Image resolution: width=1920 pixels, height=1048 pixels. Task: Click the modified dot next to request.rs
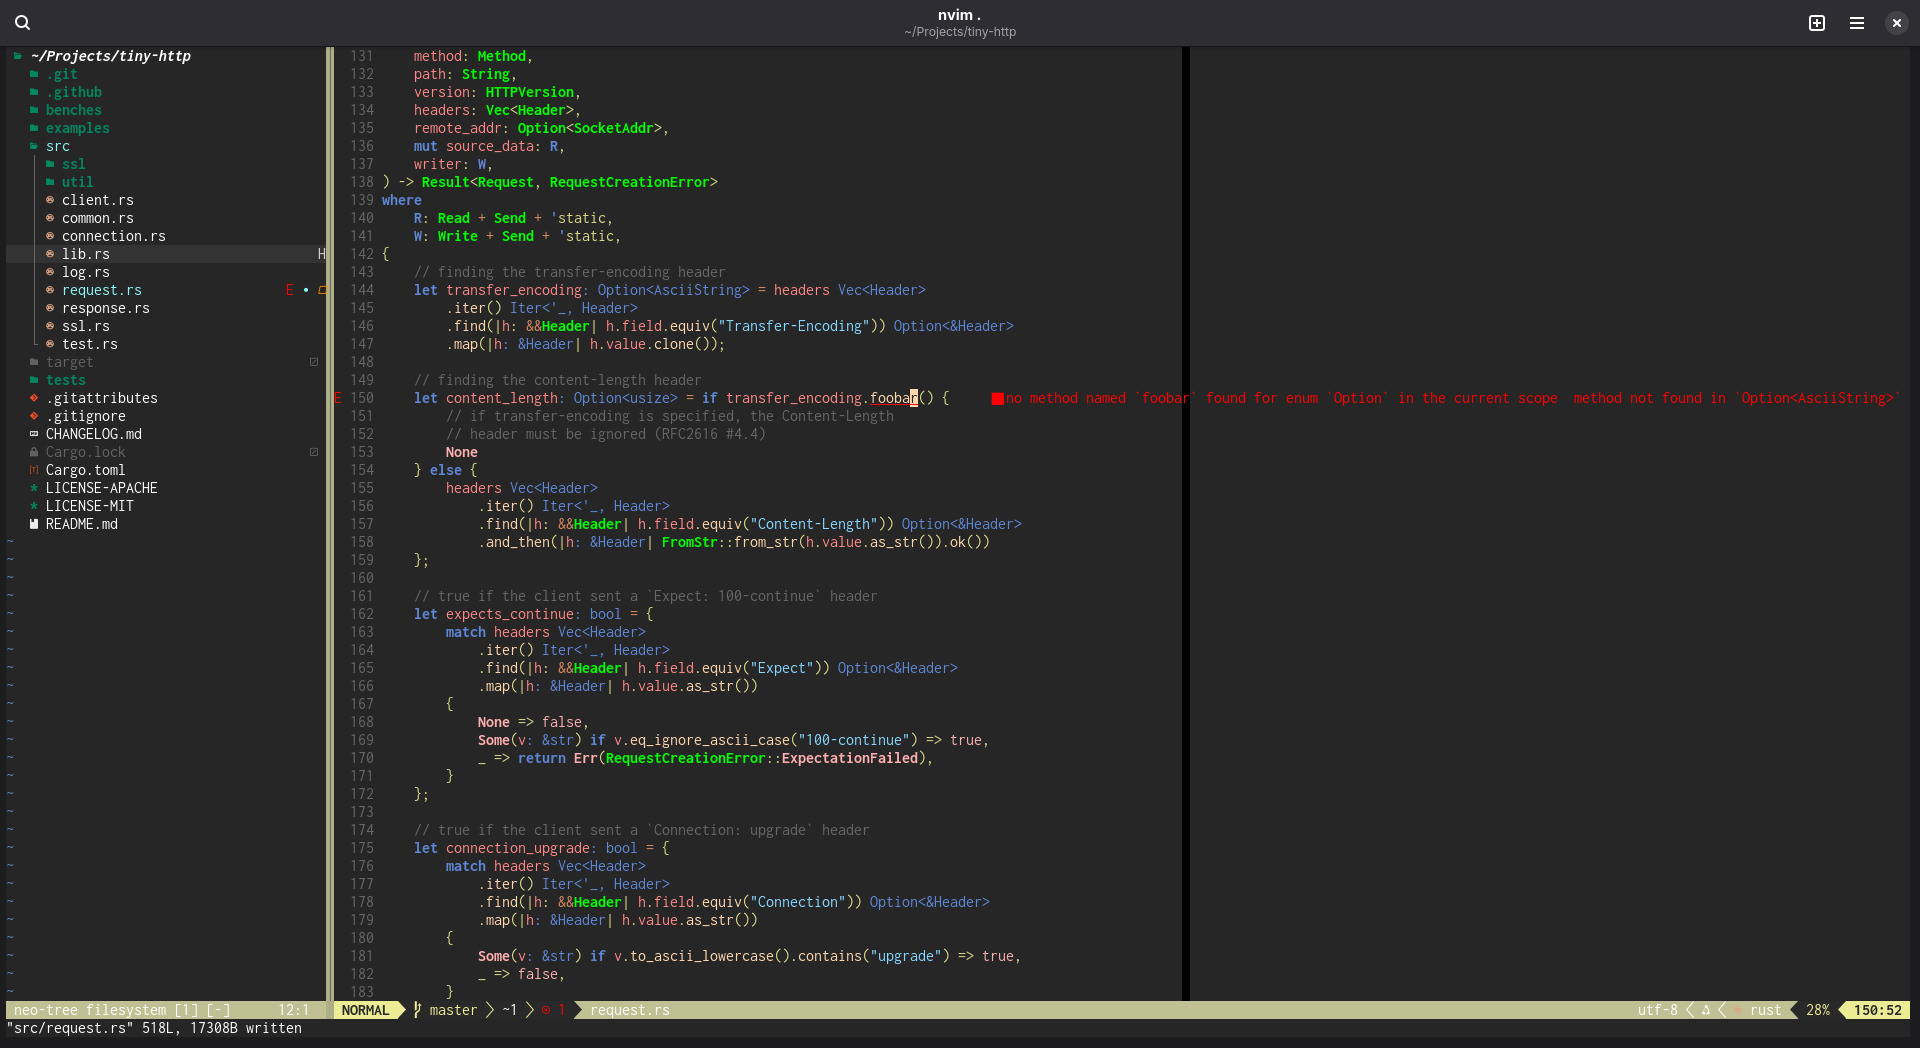click(305, 290)
